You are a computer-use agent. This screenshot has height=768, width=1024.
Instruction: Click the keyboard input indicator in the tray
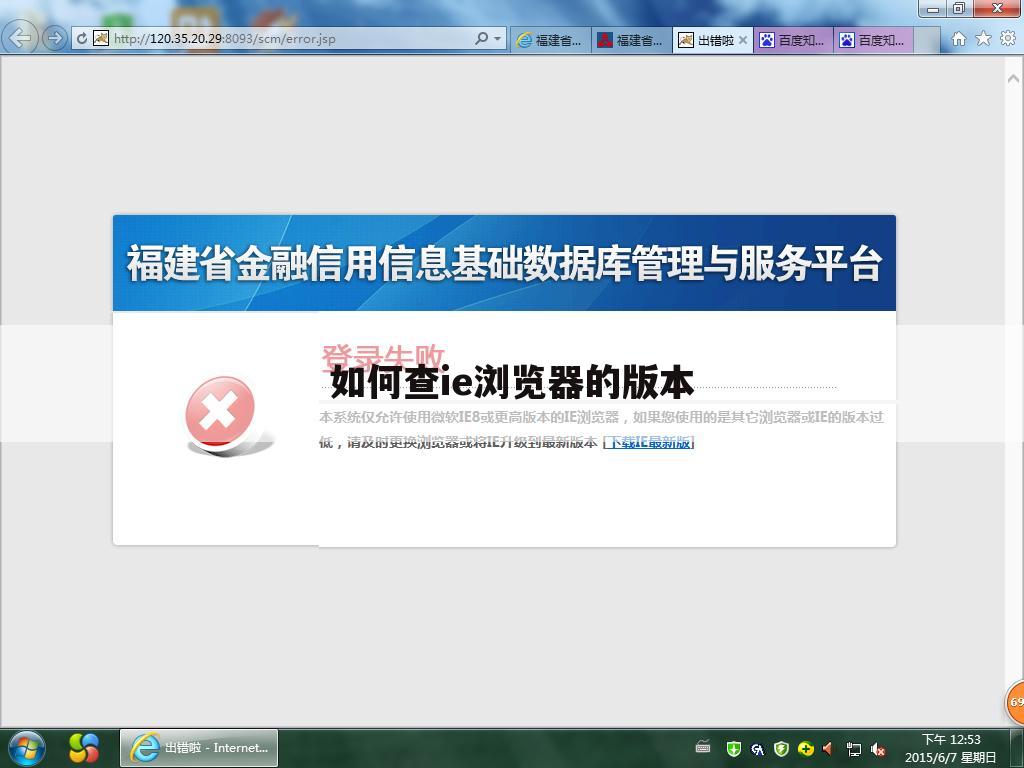(x=701, y=748)
